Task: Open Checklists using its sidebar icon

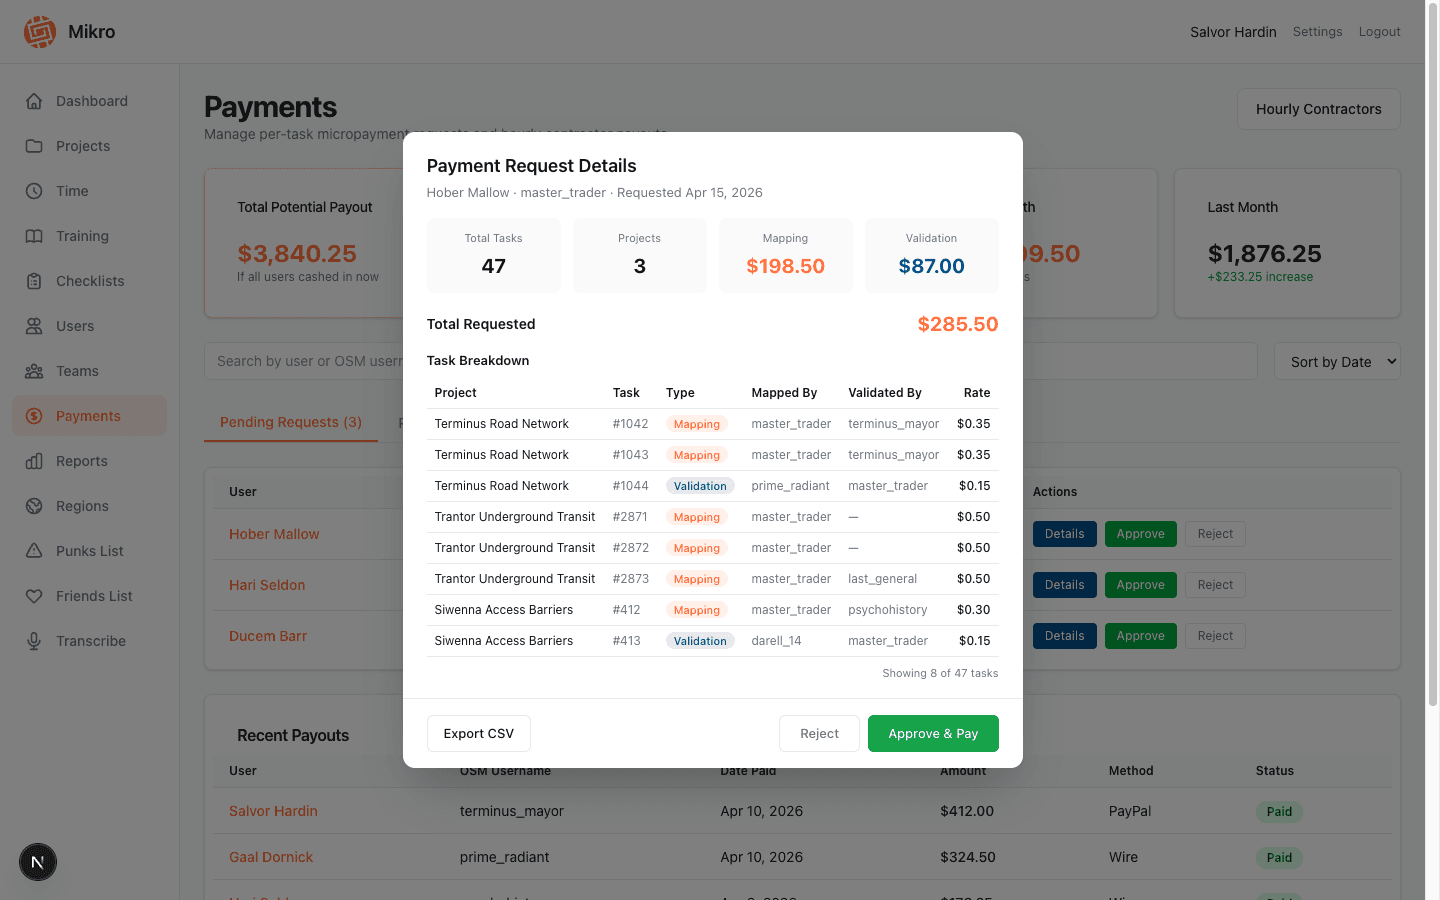Action: click(x=34, y=281)
